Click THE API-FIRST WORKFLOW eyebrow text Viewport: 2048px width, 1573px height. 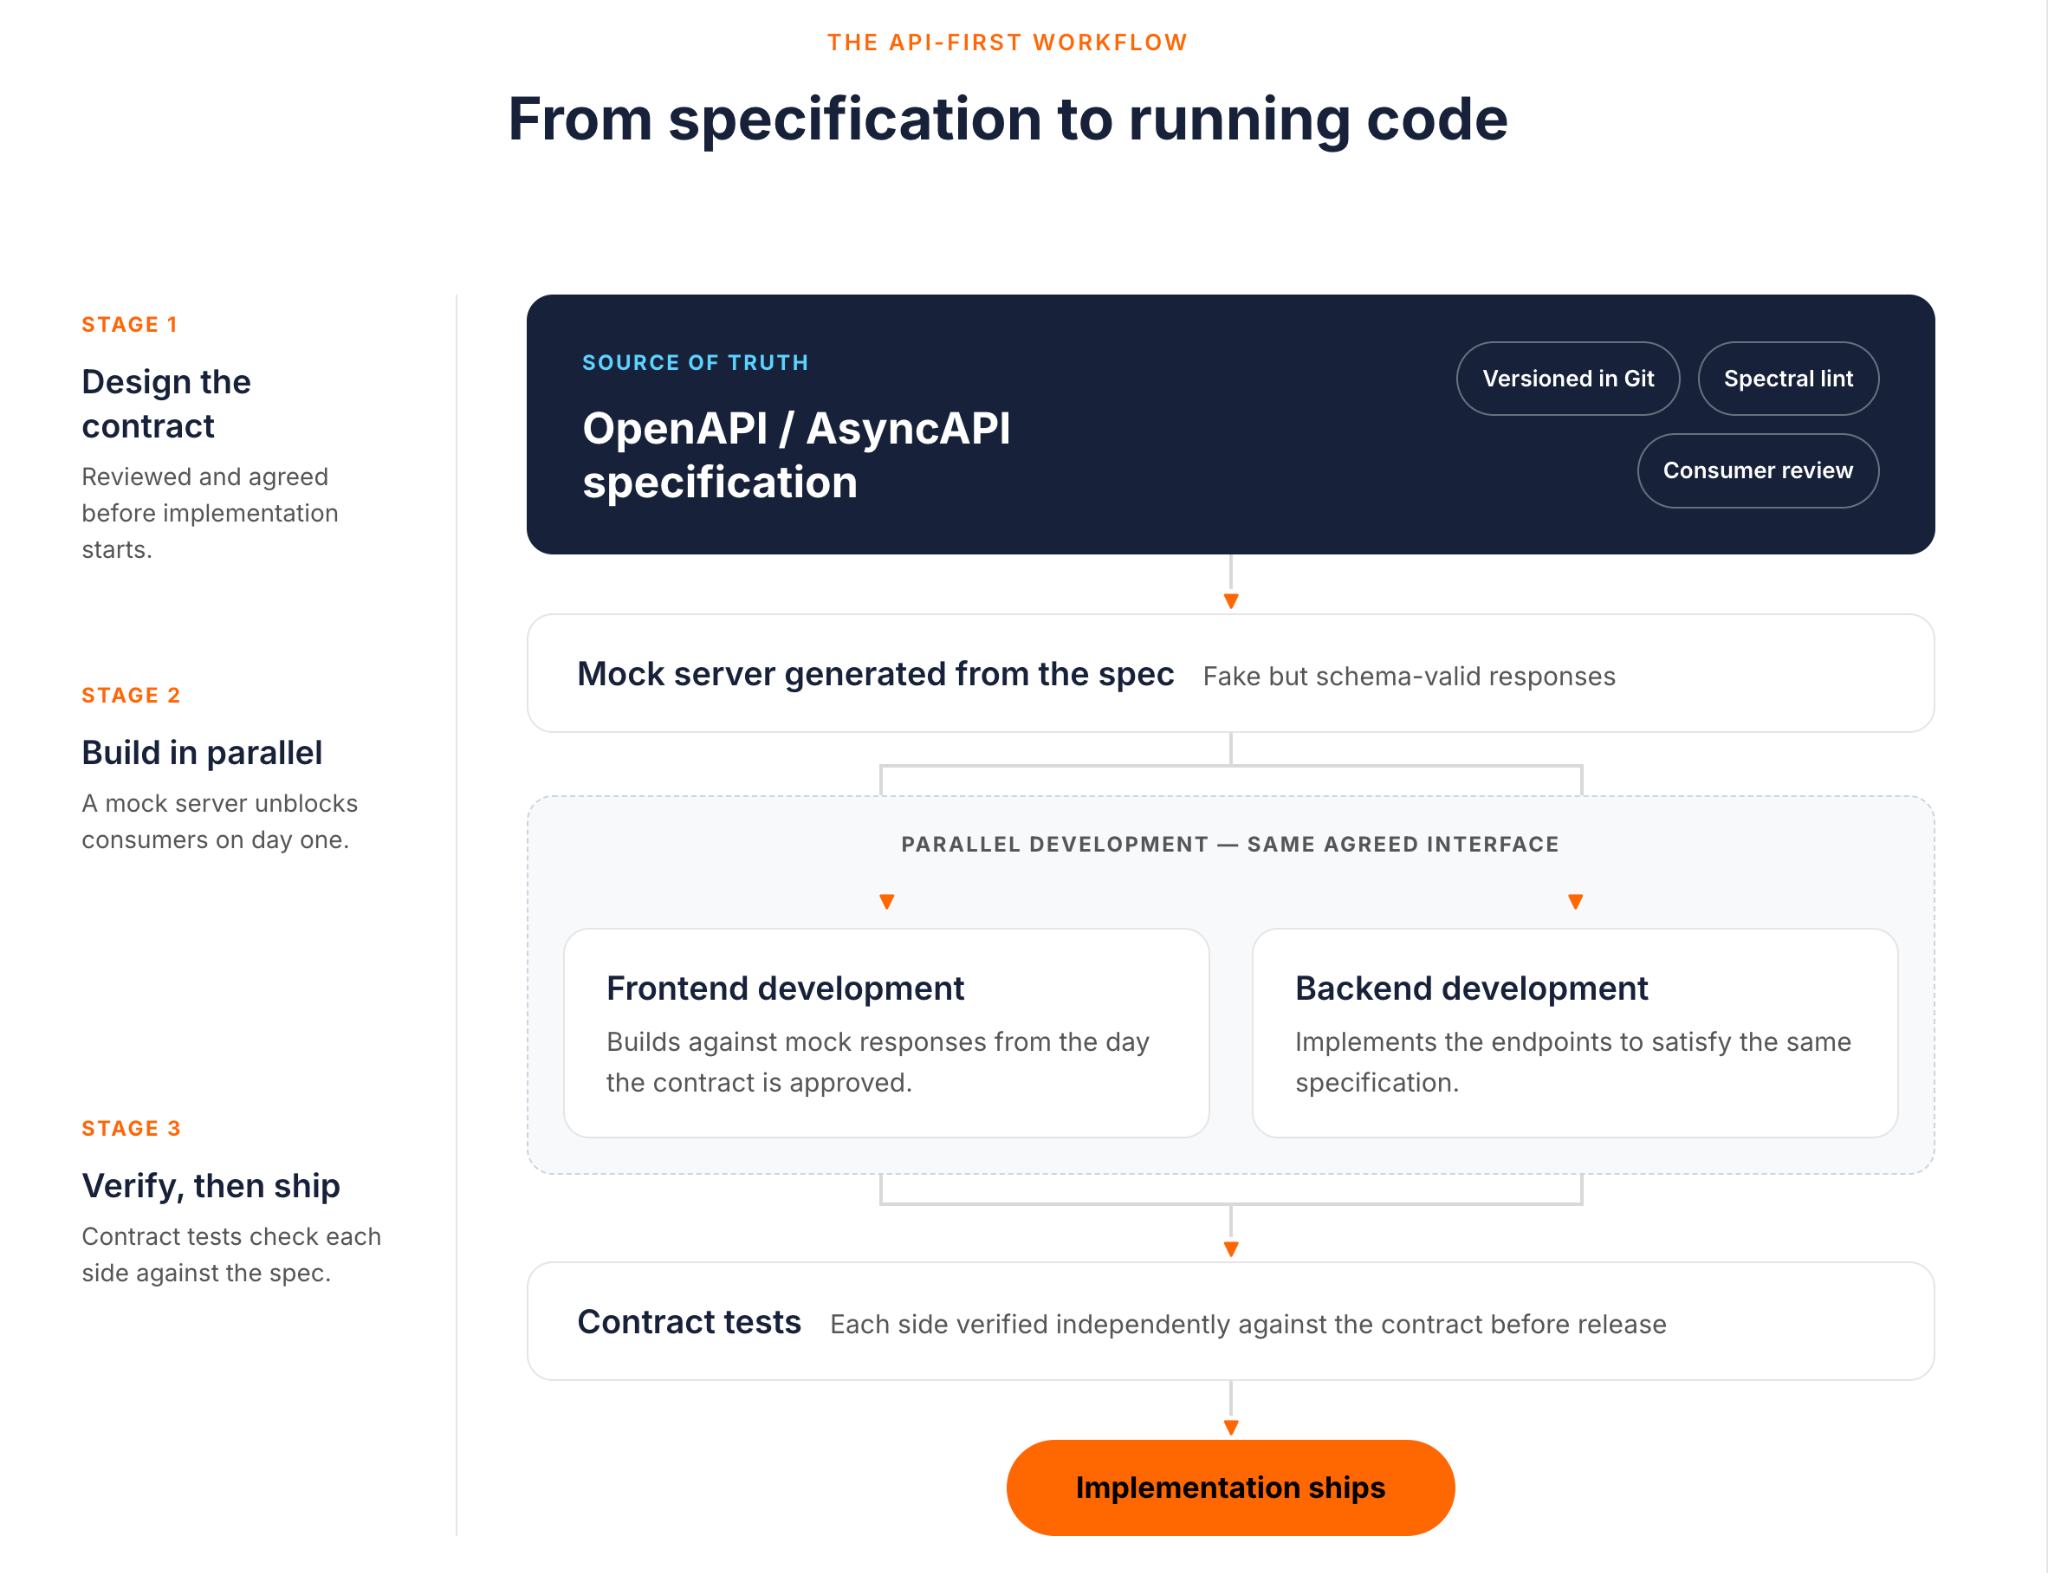click(1007, 42)
